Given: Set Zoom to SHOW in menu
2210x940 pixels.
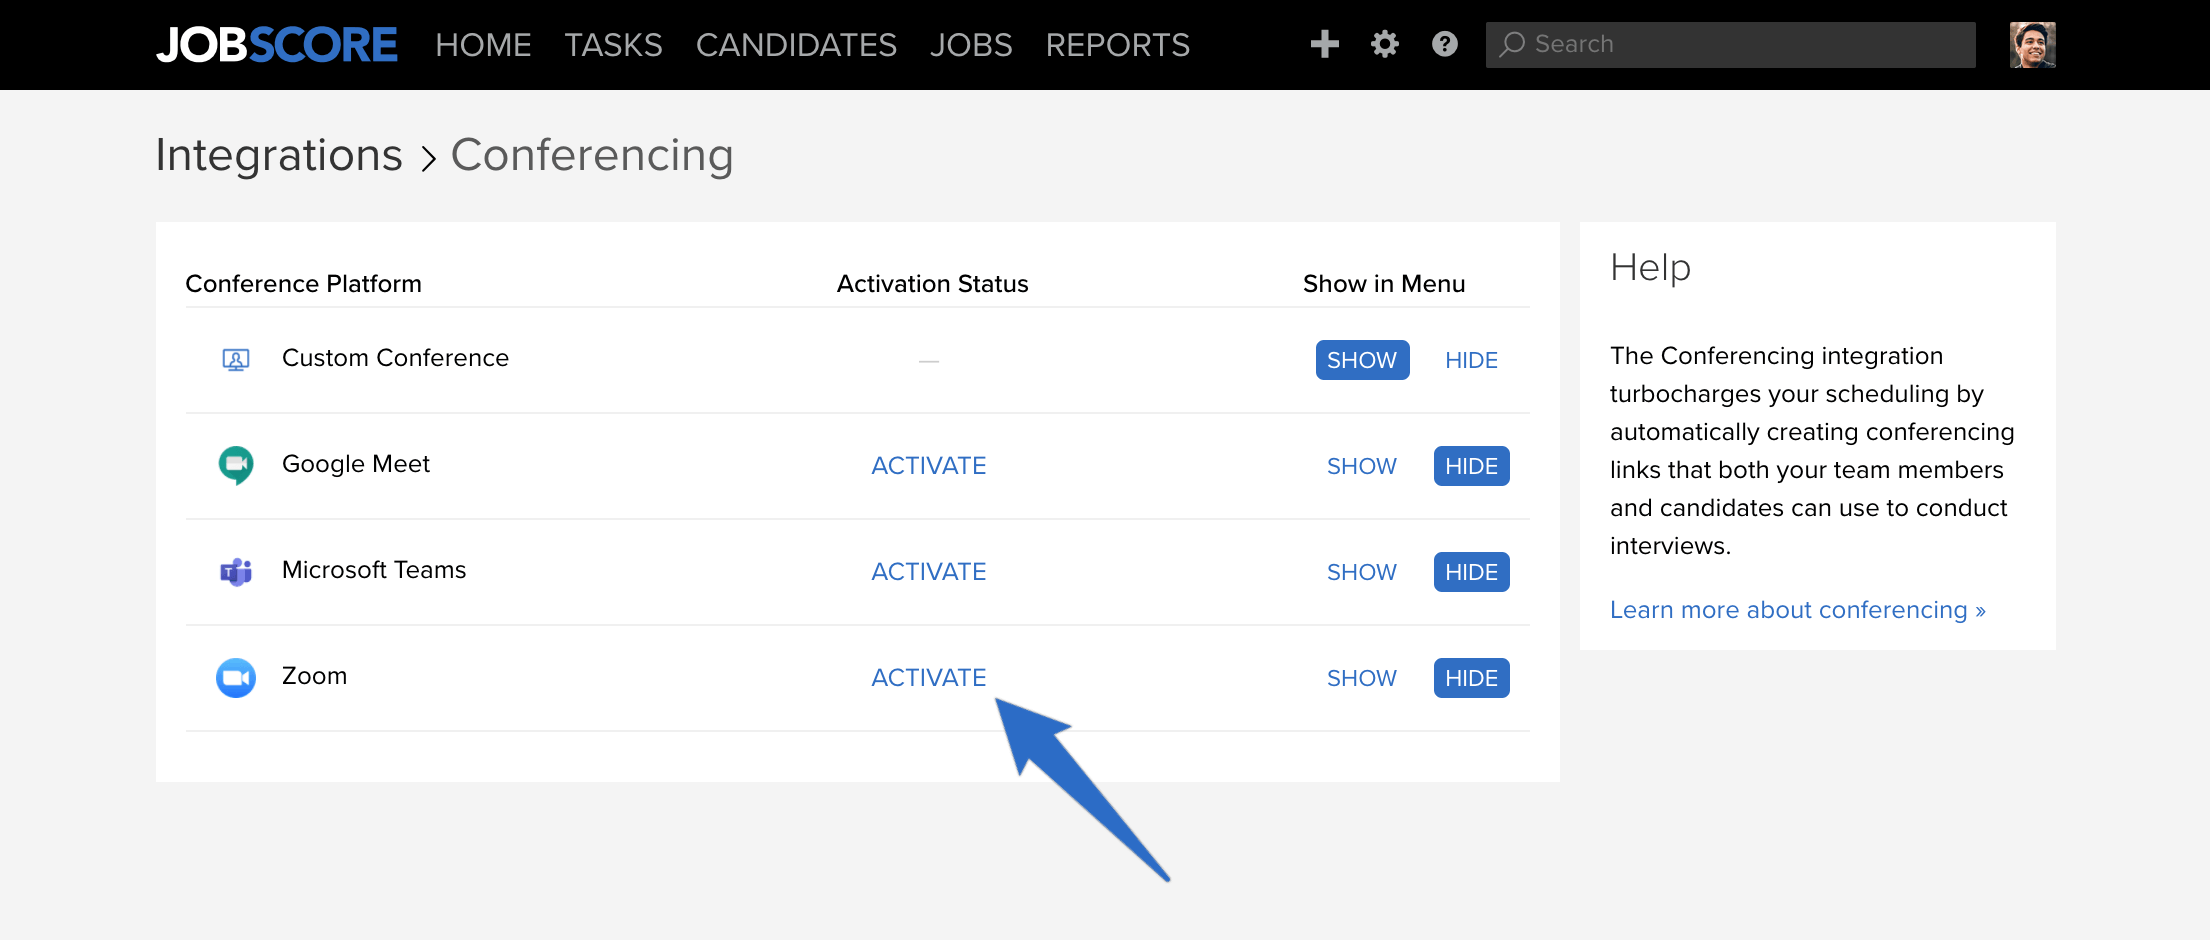Looking at the screenshot, I should click(1362, 678).
